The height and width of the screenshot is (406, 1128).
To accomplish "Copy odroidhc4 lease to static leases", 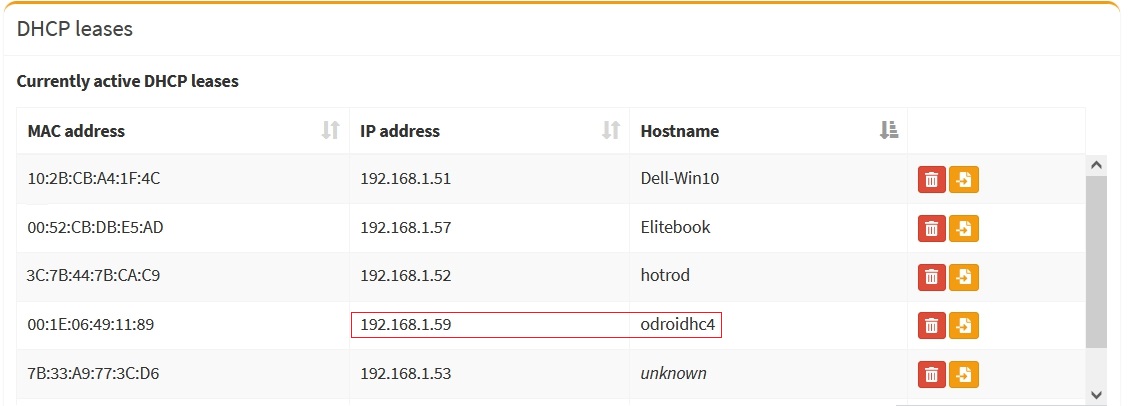I will click(963, 325).
